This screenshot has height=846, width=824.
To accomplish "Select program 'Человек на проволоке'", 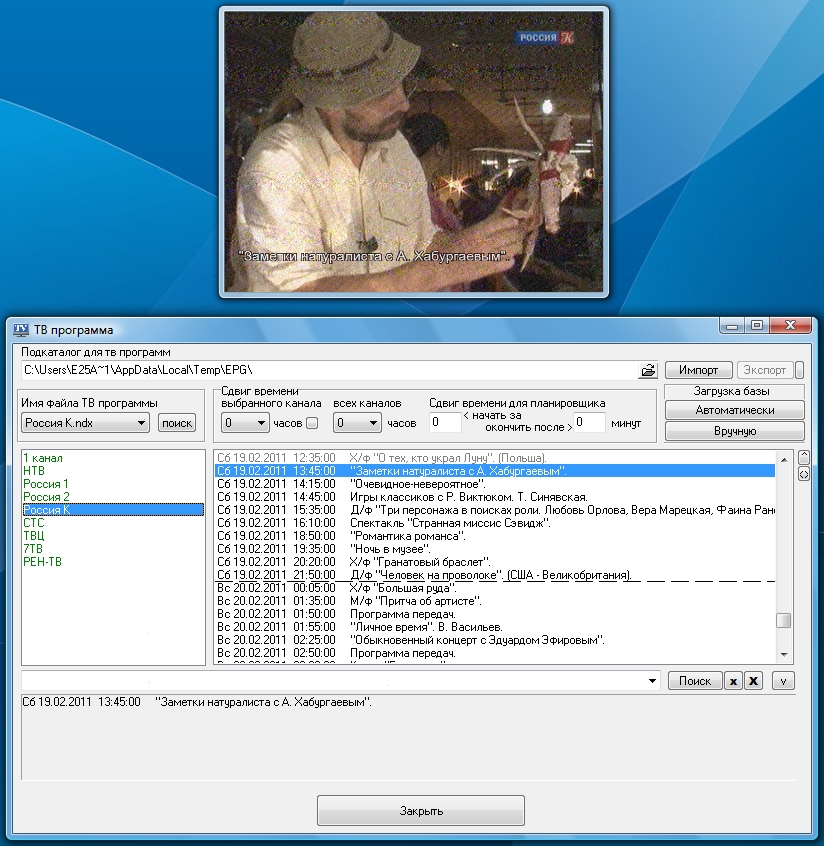I will tap(495, 575).
